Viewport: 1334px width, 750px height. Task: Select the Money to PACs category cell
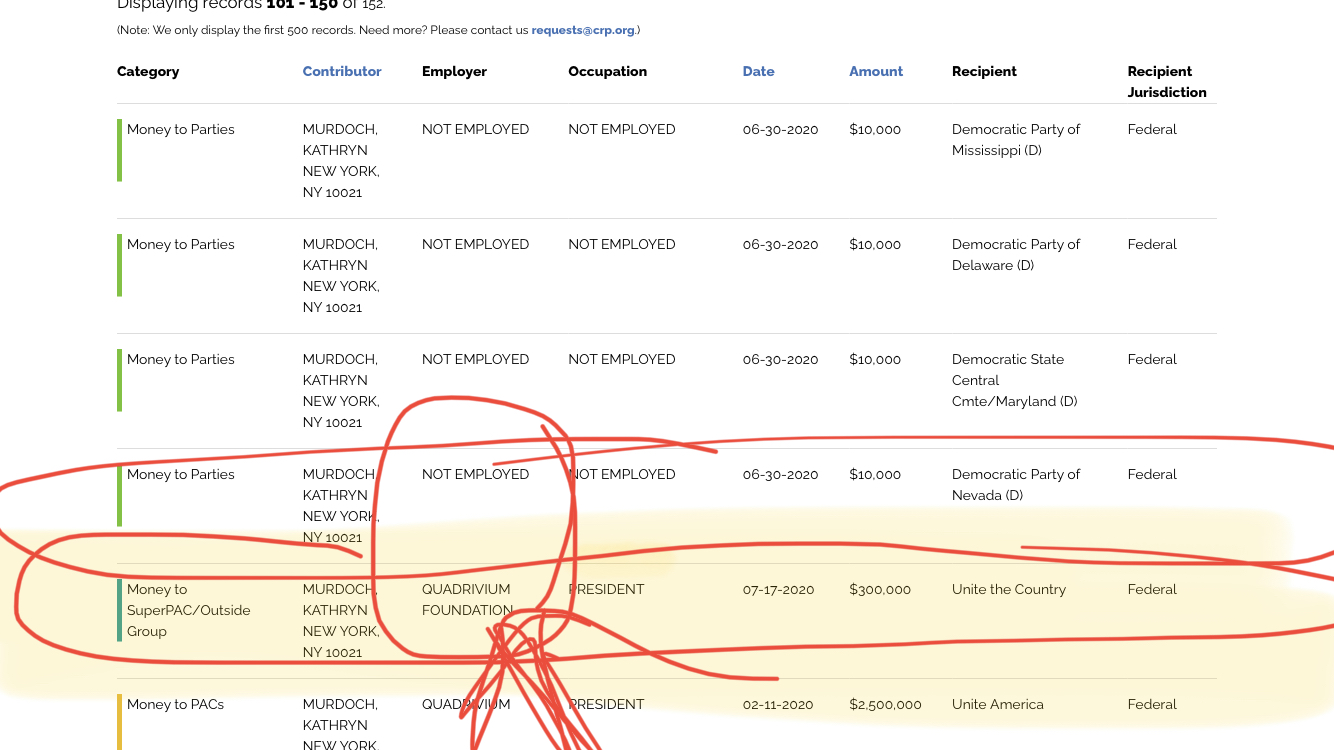pyautogui.click(x=175, y=704)
